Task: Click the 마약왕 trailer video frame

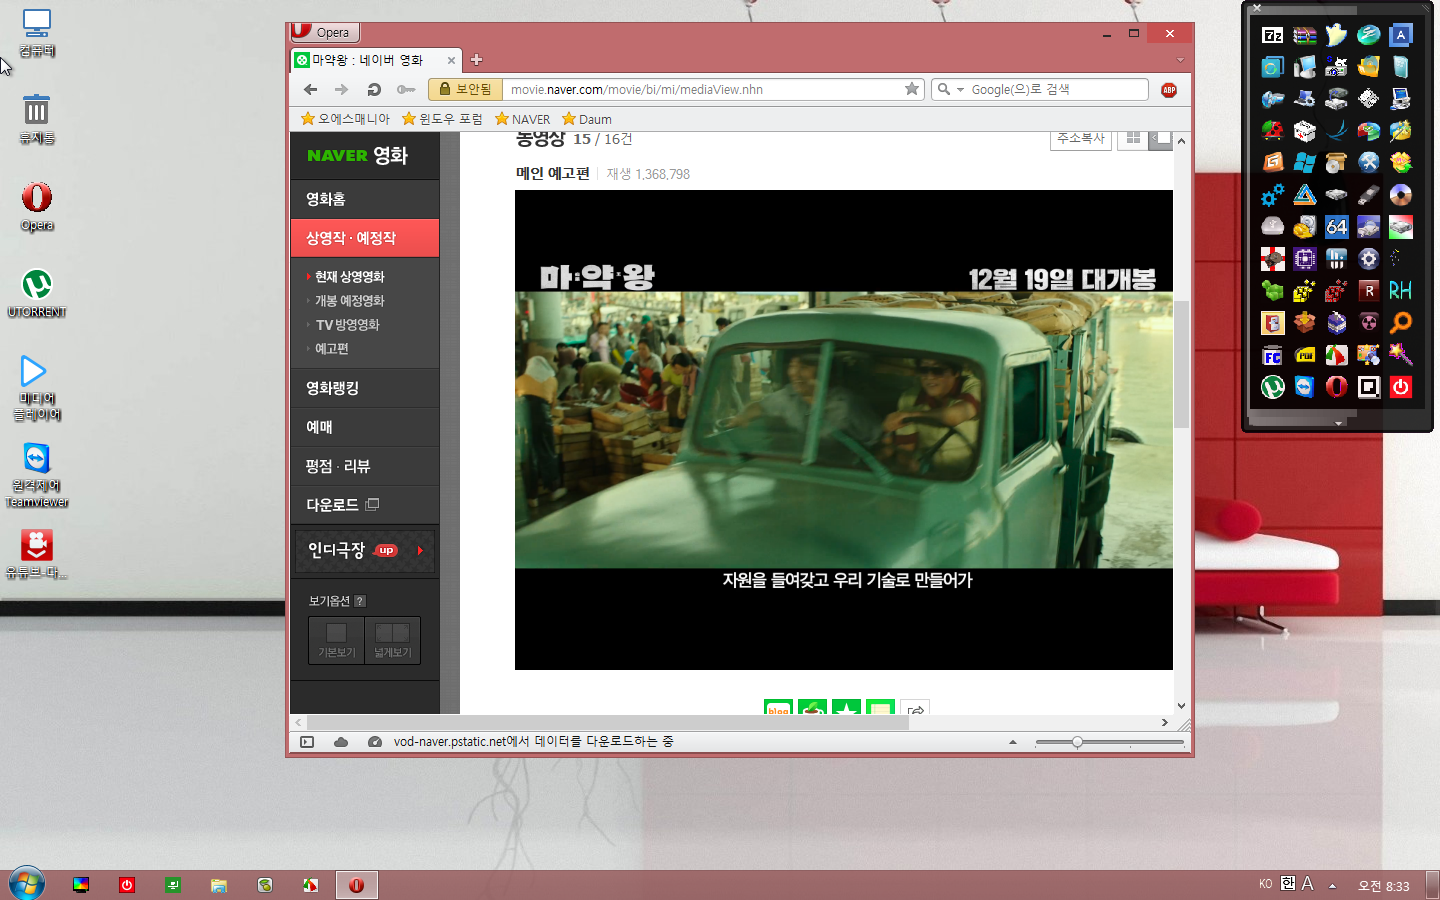Action: tap(844, 430)
